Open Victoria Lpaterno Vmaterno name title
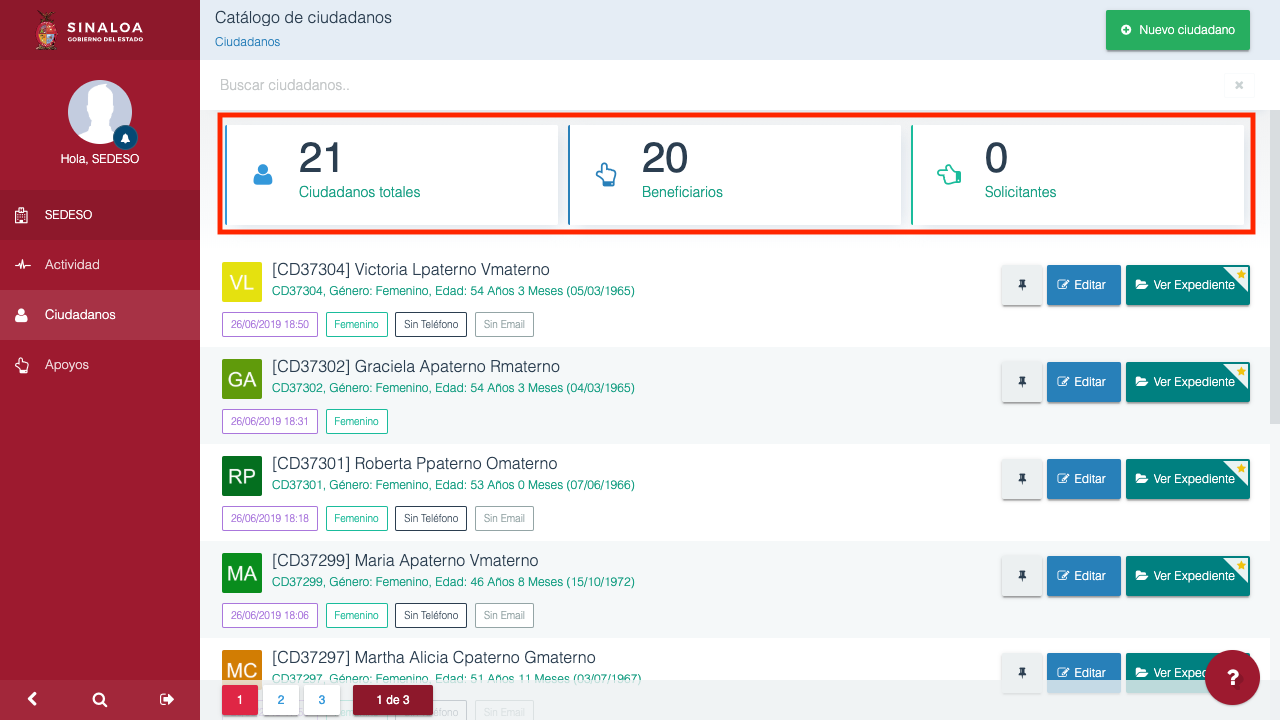The width and height of the screenshot is (1280, 720). [x=410, y=270]
